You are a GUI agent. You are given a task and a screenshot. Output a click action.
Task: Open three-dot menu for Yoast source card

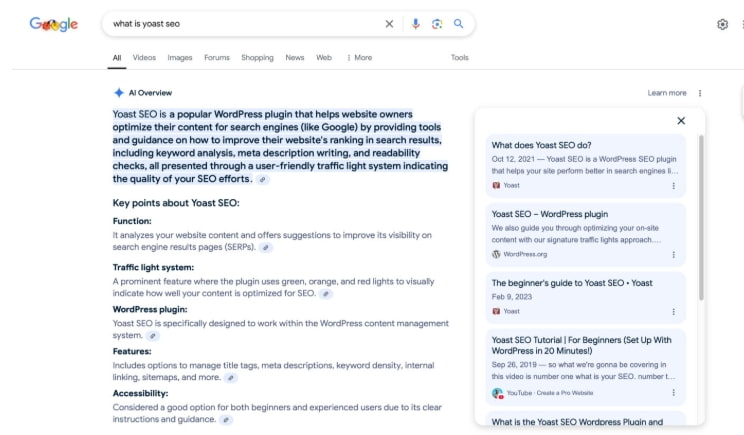(x=673, y=185)
